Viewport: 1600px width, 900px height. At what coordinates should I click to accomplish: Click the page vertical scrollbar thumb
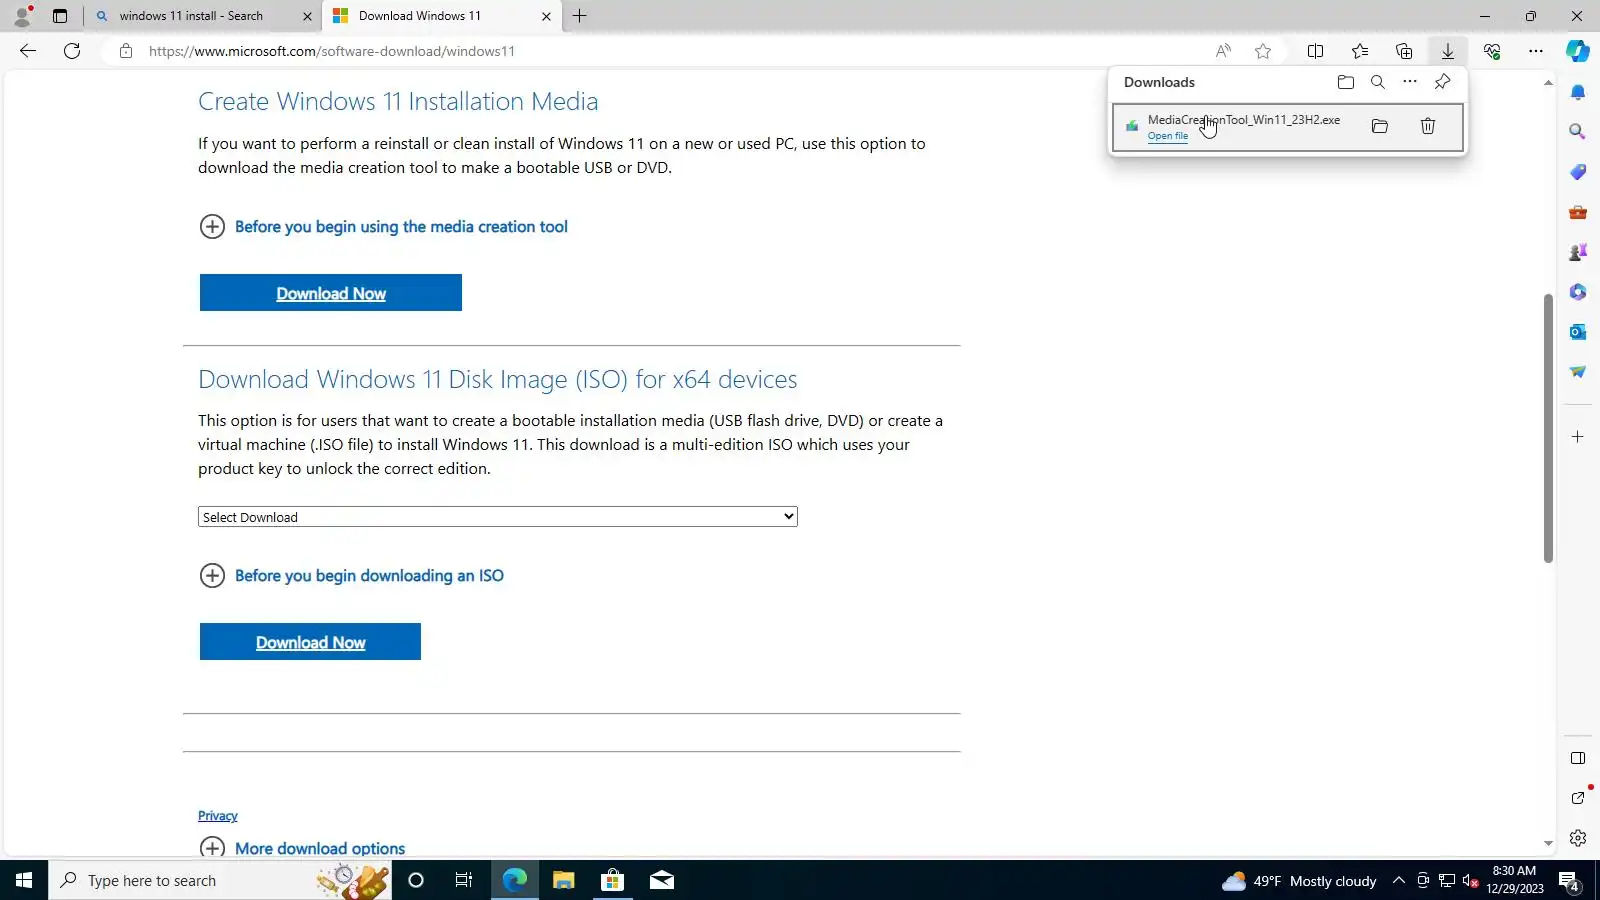coord(1548,428)
